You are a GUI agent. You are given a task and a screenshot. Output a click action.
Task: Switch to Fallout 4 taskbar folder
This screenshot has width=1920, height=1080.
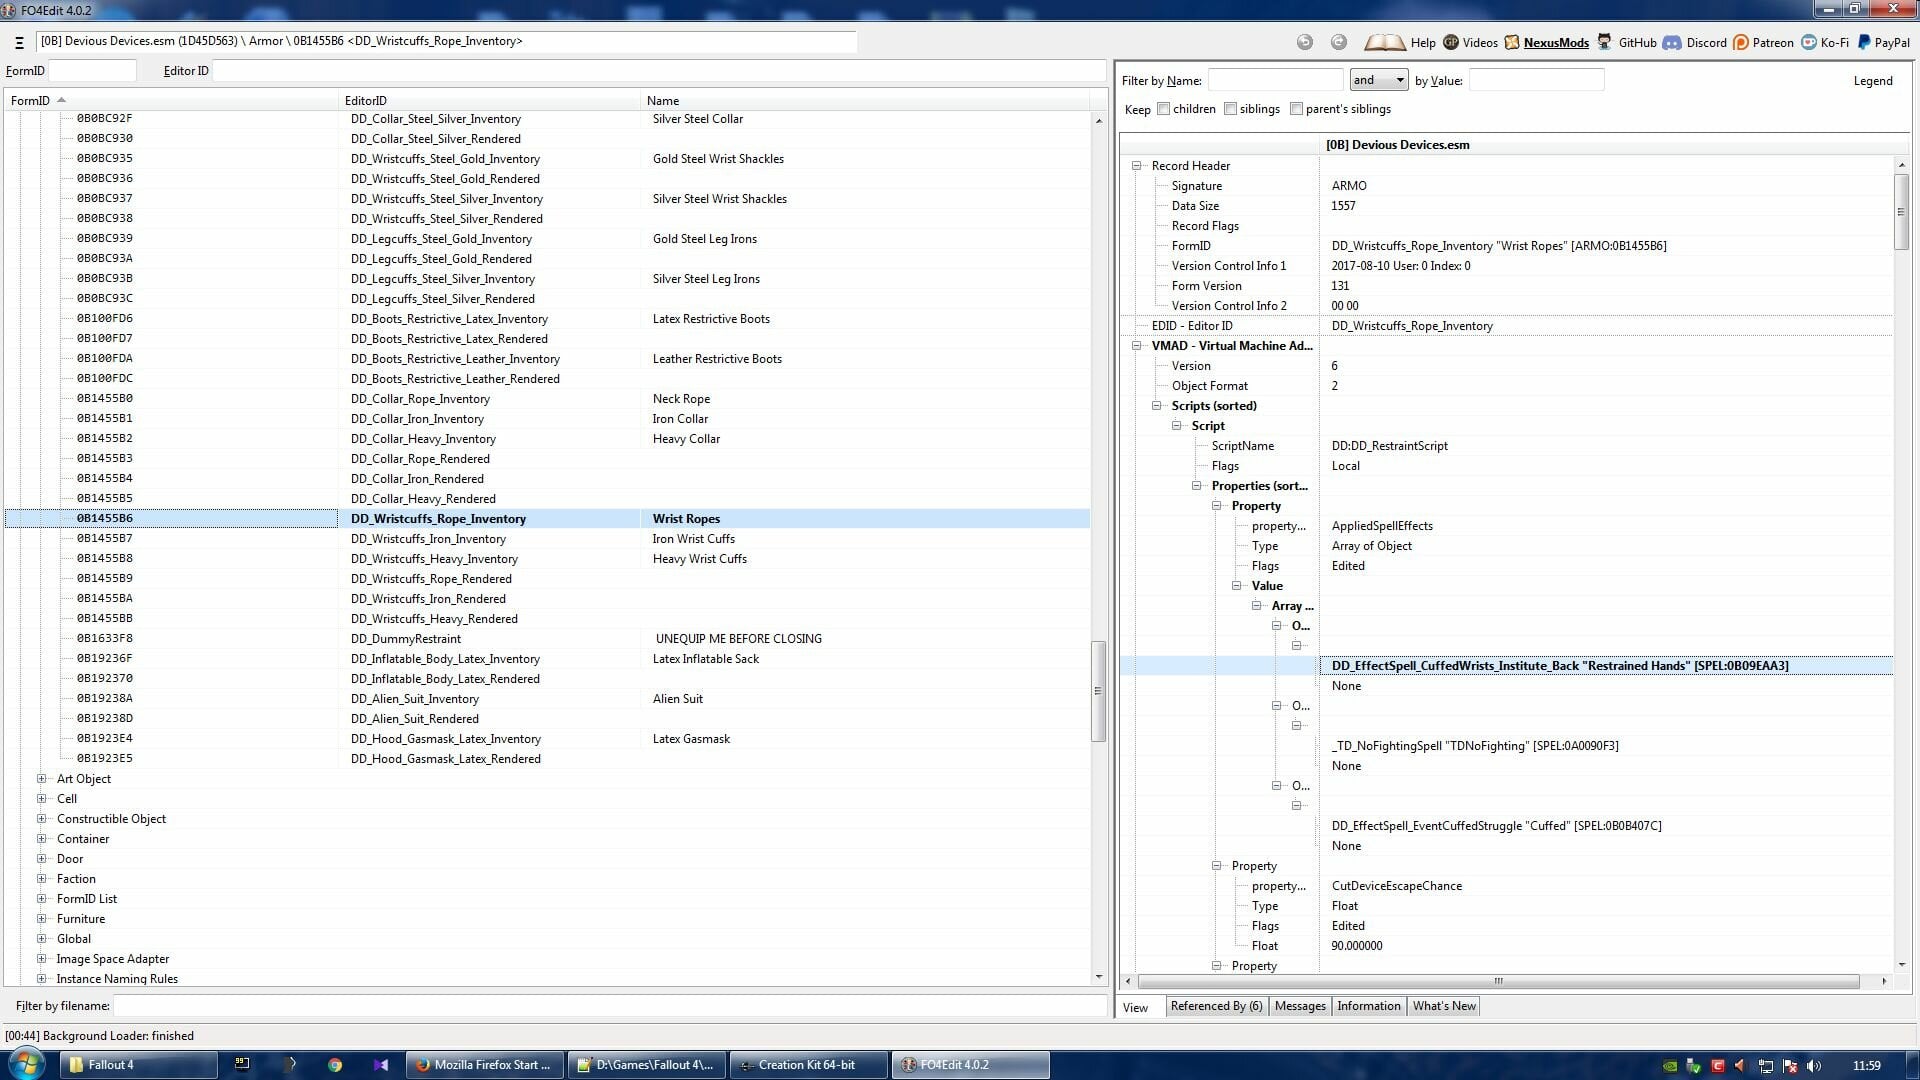pyautogui.click(x=139, y=1065)
